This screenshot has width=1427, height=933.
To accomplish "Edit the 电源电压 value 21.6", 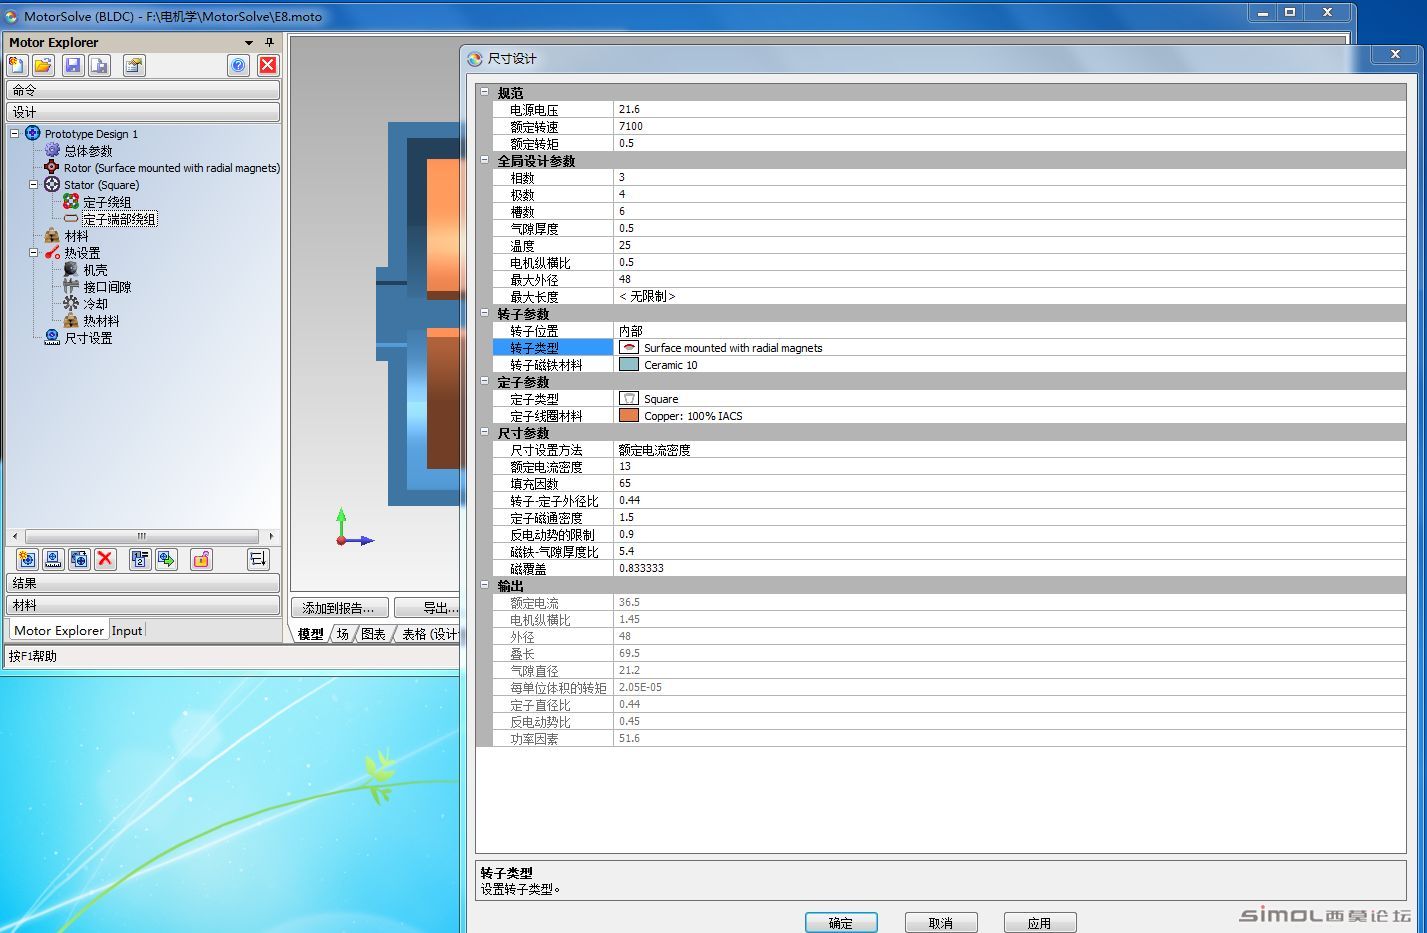I will click(x=1010, y=109).
